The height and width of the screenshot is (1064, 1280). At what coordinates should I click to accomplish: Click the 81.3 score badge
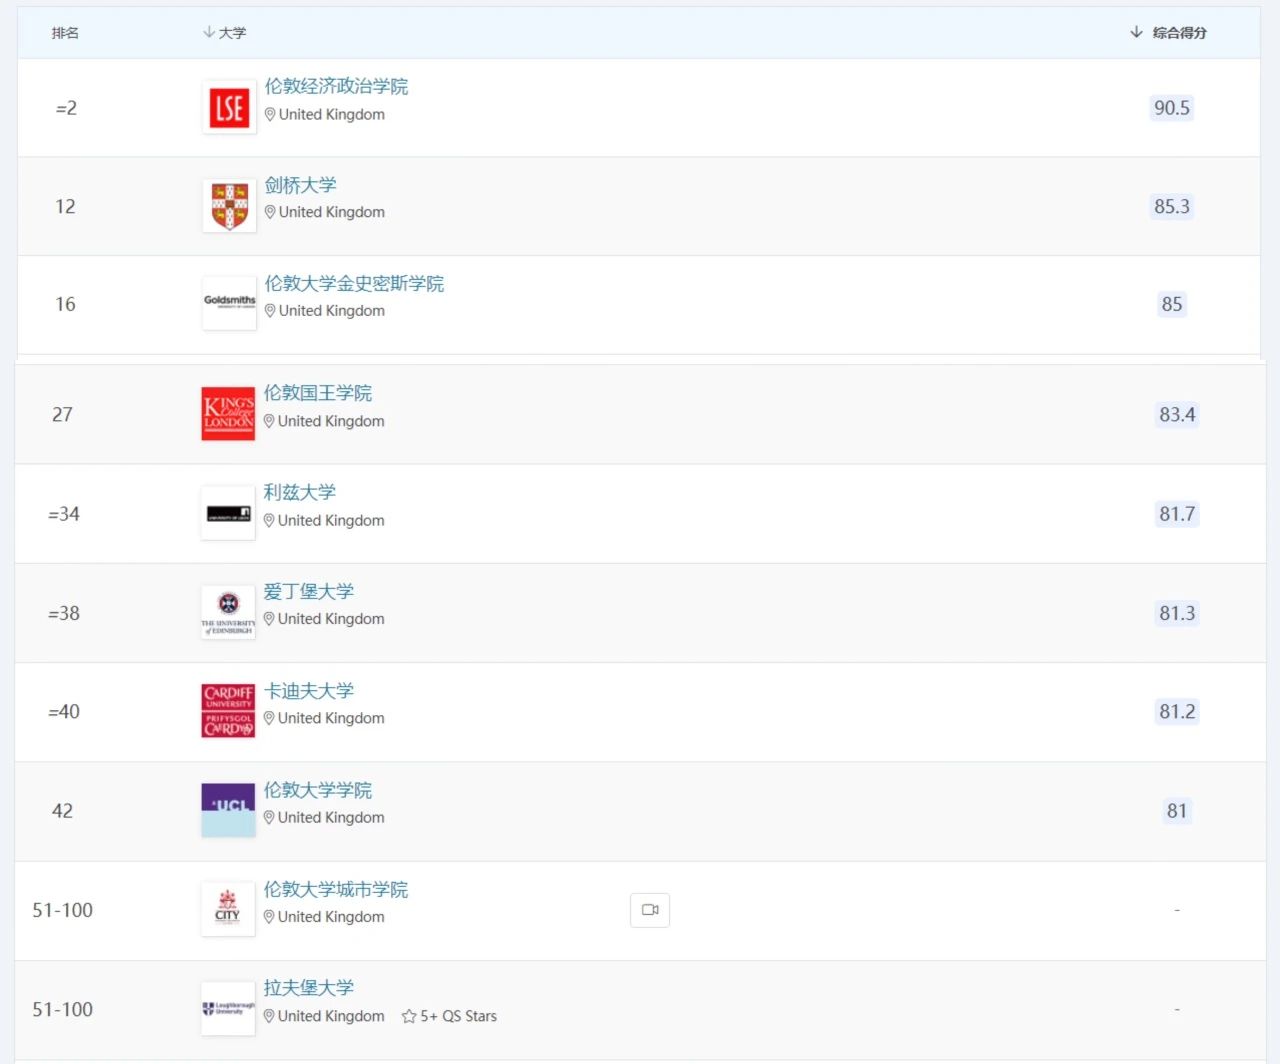(1177, 613)
